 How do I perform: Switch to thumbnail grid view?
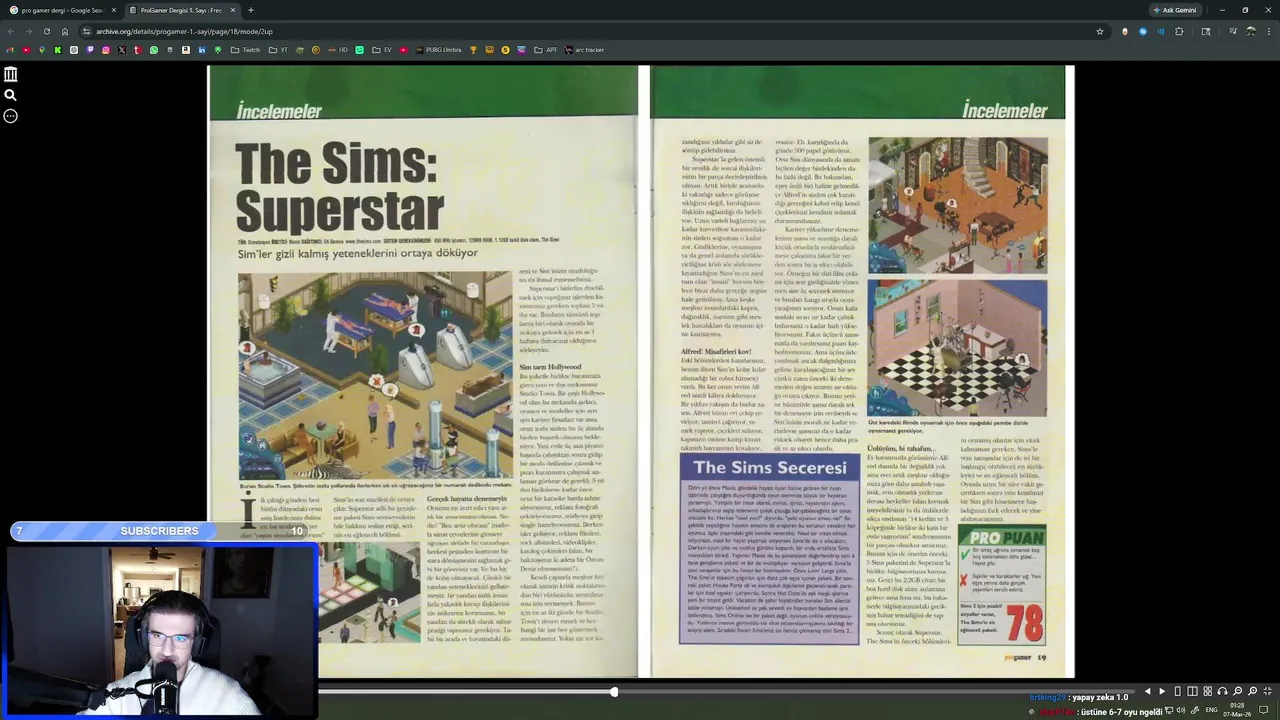1207,691
